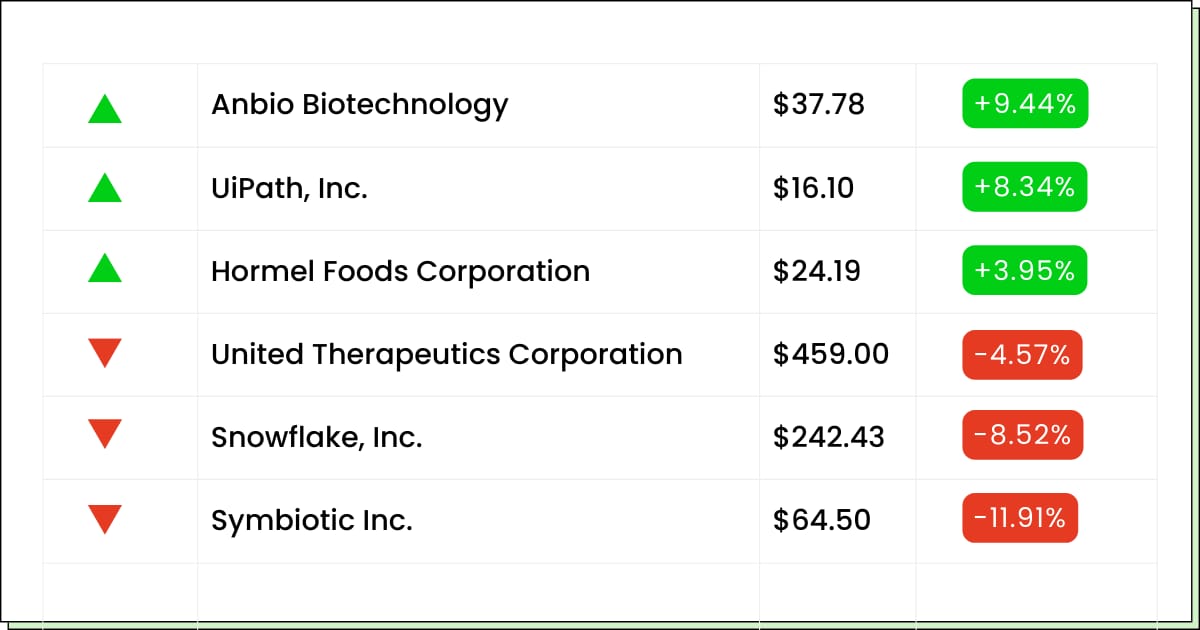Click the -4.57% red change badge
Viewport: 1200px width, 630px height.
point(1022,354)
